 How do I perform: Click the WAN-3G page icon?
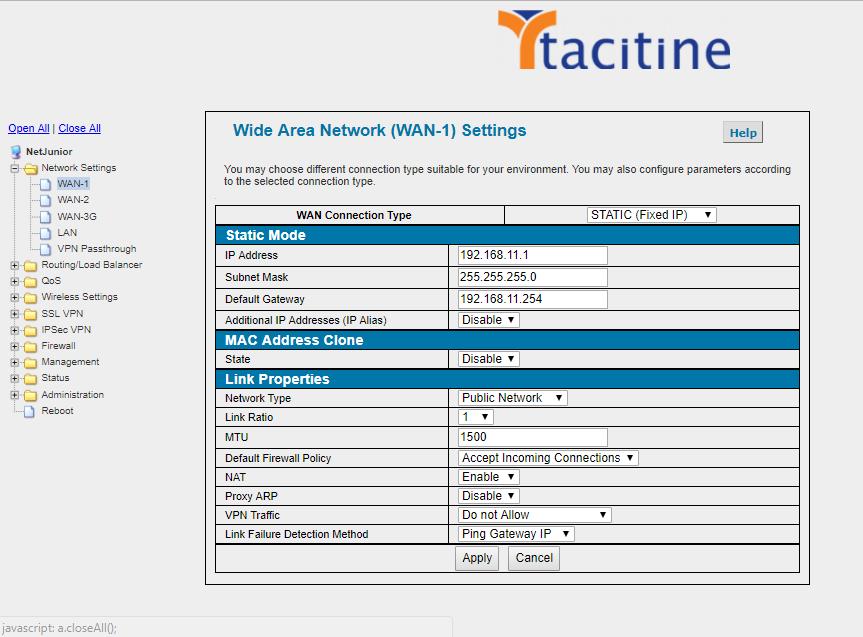[x=45, y=216]
